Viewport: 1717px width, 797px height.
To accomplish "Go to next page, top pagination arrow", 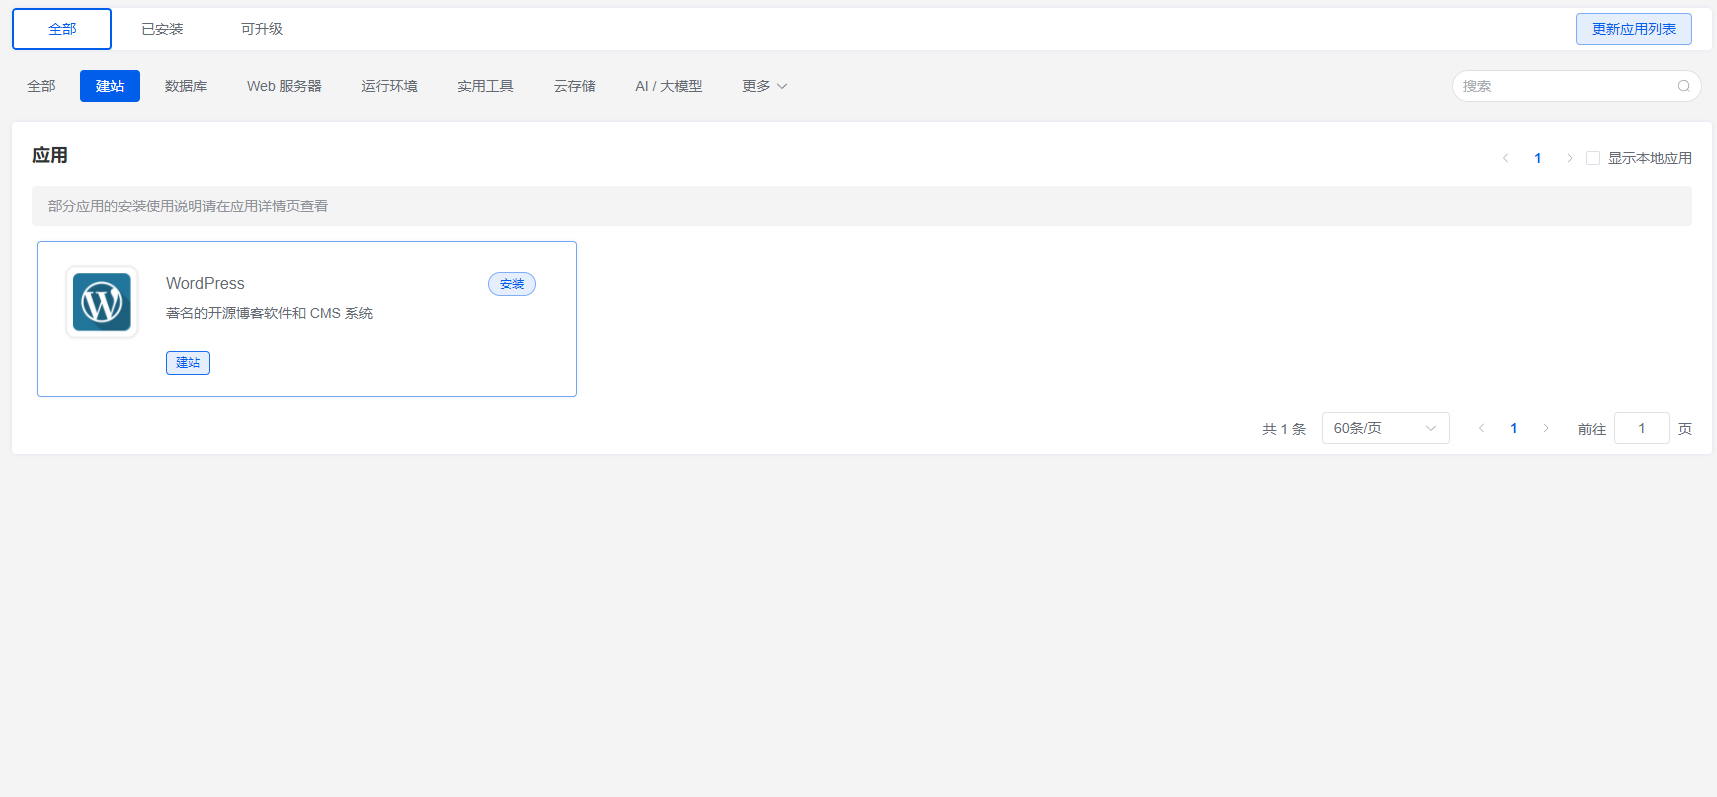I will tap(1569, 158).
